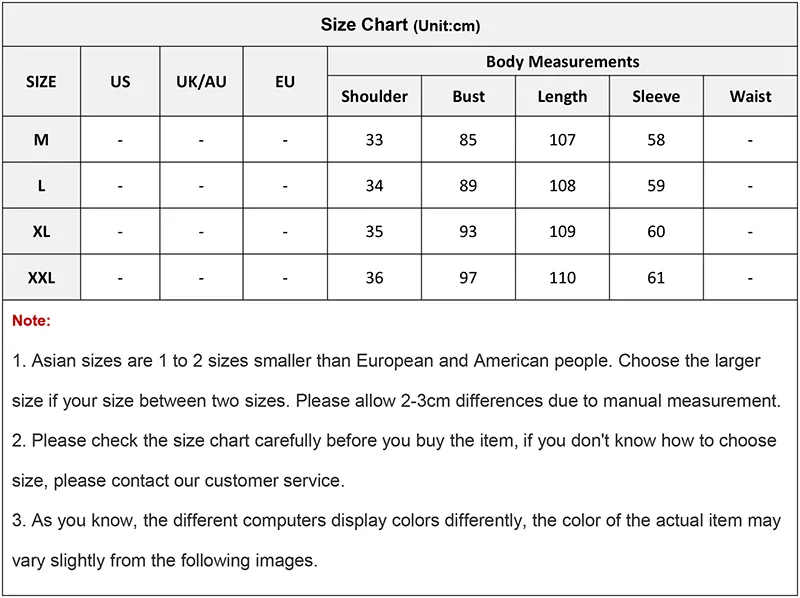Select the XL size row label
The height and width of the screenshot is (598, 800).
(x=41, y=232)
